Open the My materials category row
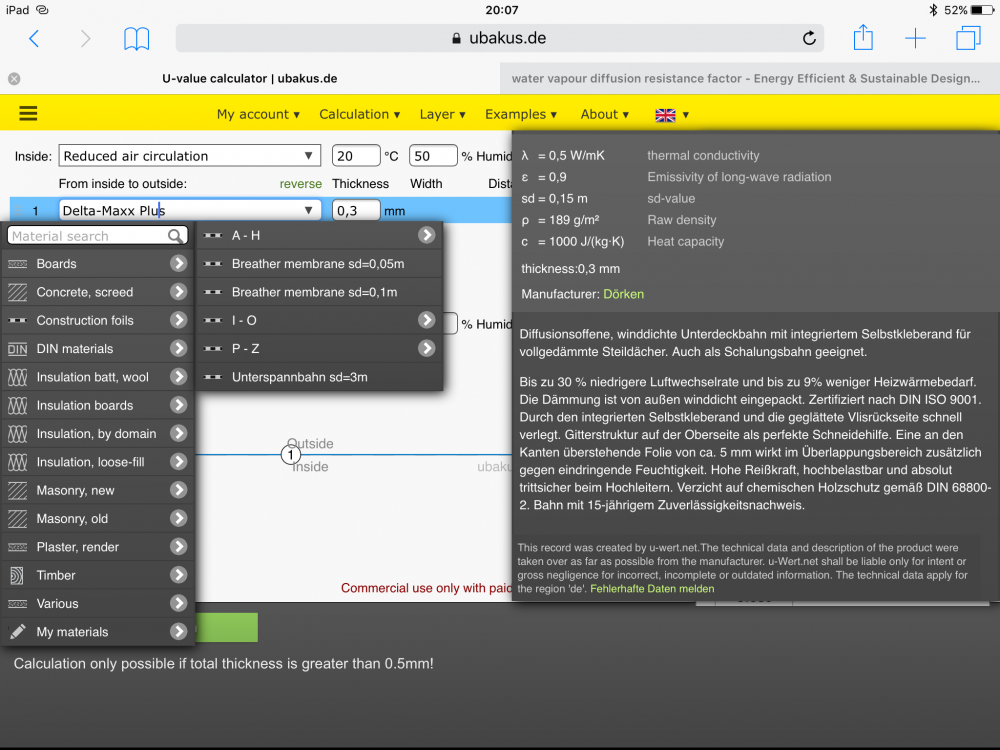The width and height of the screenshot is (1000, 750). [x=98, y=632]
